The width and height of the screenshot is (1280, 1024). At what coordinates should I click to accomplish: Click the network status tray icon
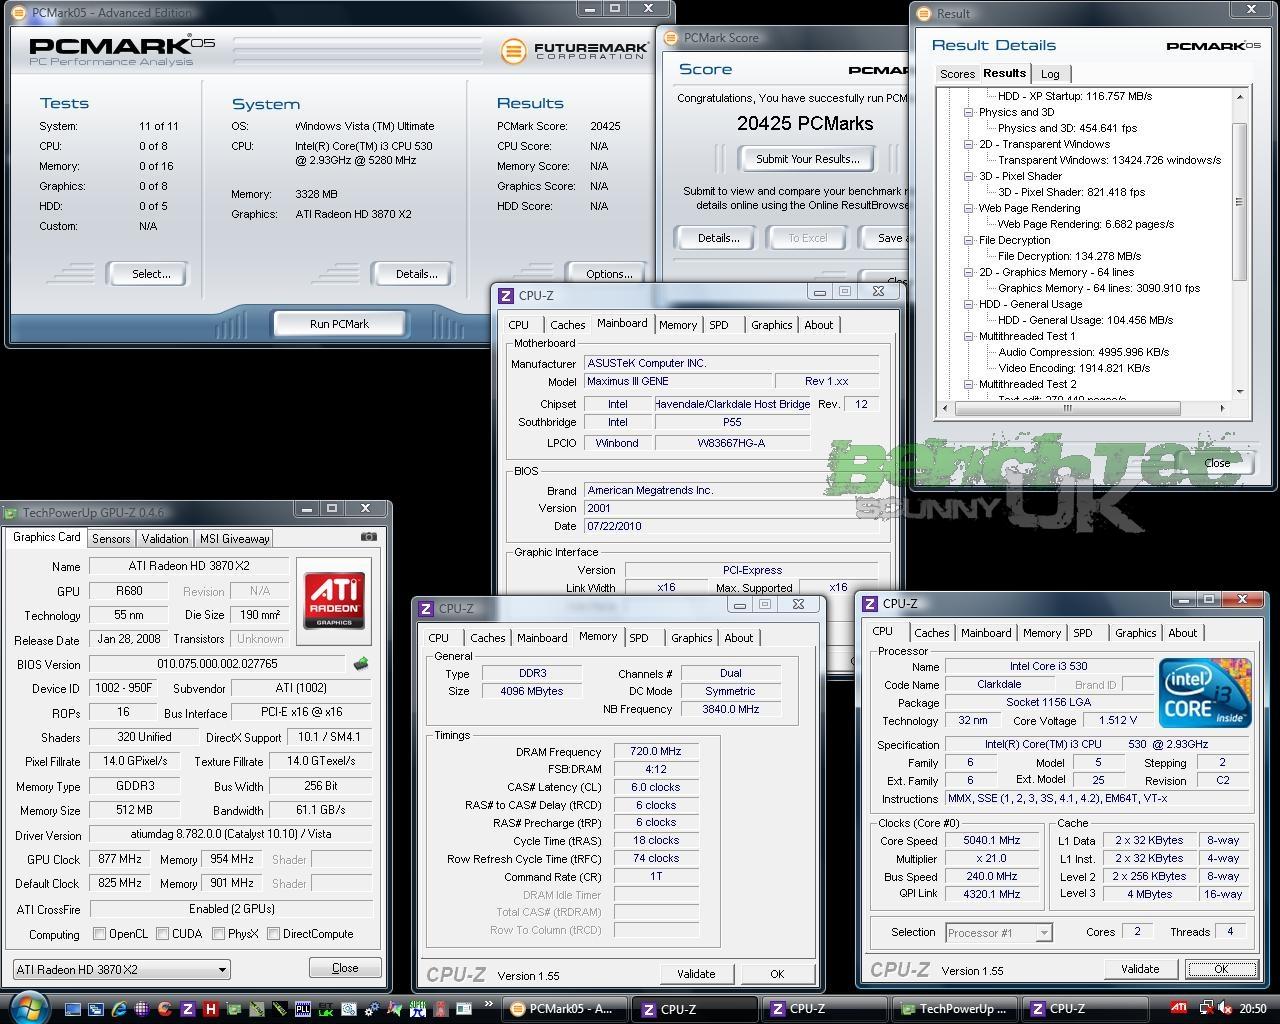coord(1206,1008)
